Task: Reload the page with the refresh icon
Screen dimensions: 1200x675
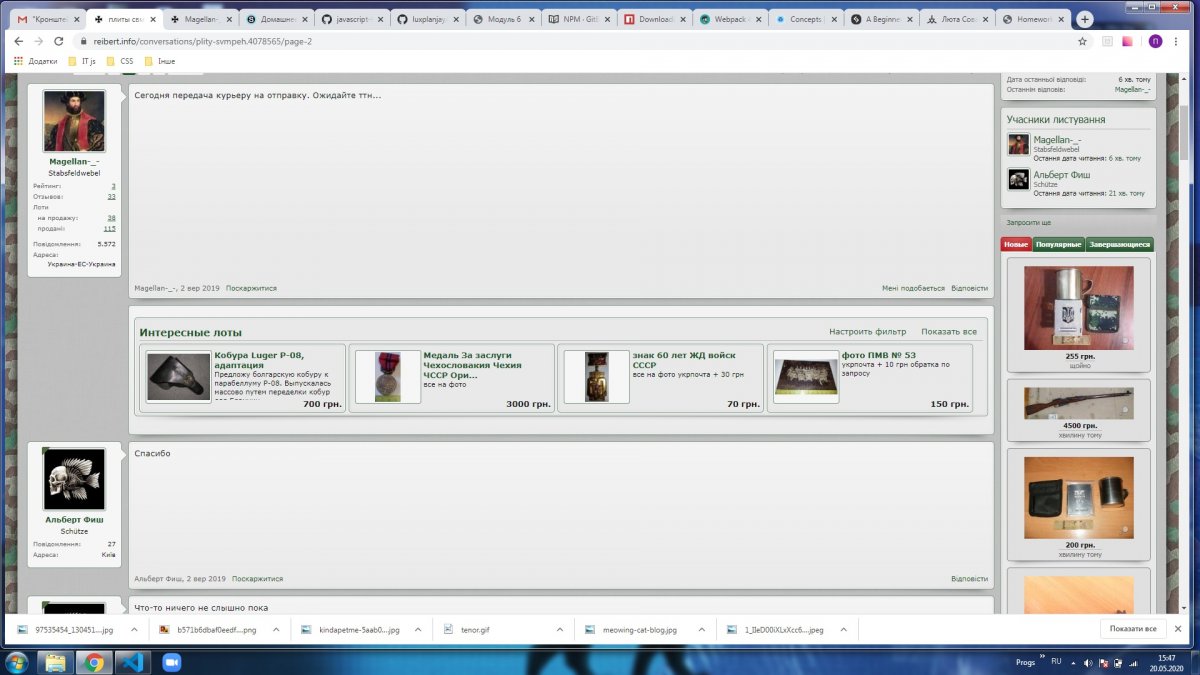Action: click(x=58, y=41)
